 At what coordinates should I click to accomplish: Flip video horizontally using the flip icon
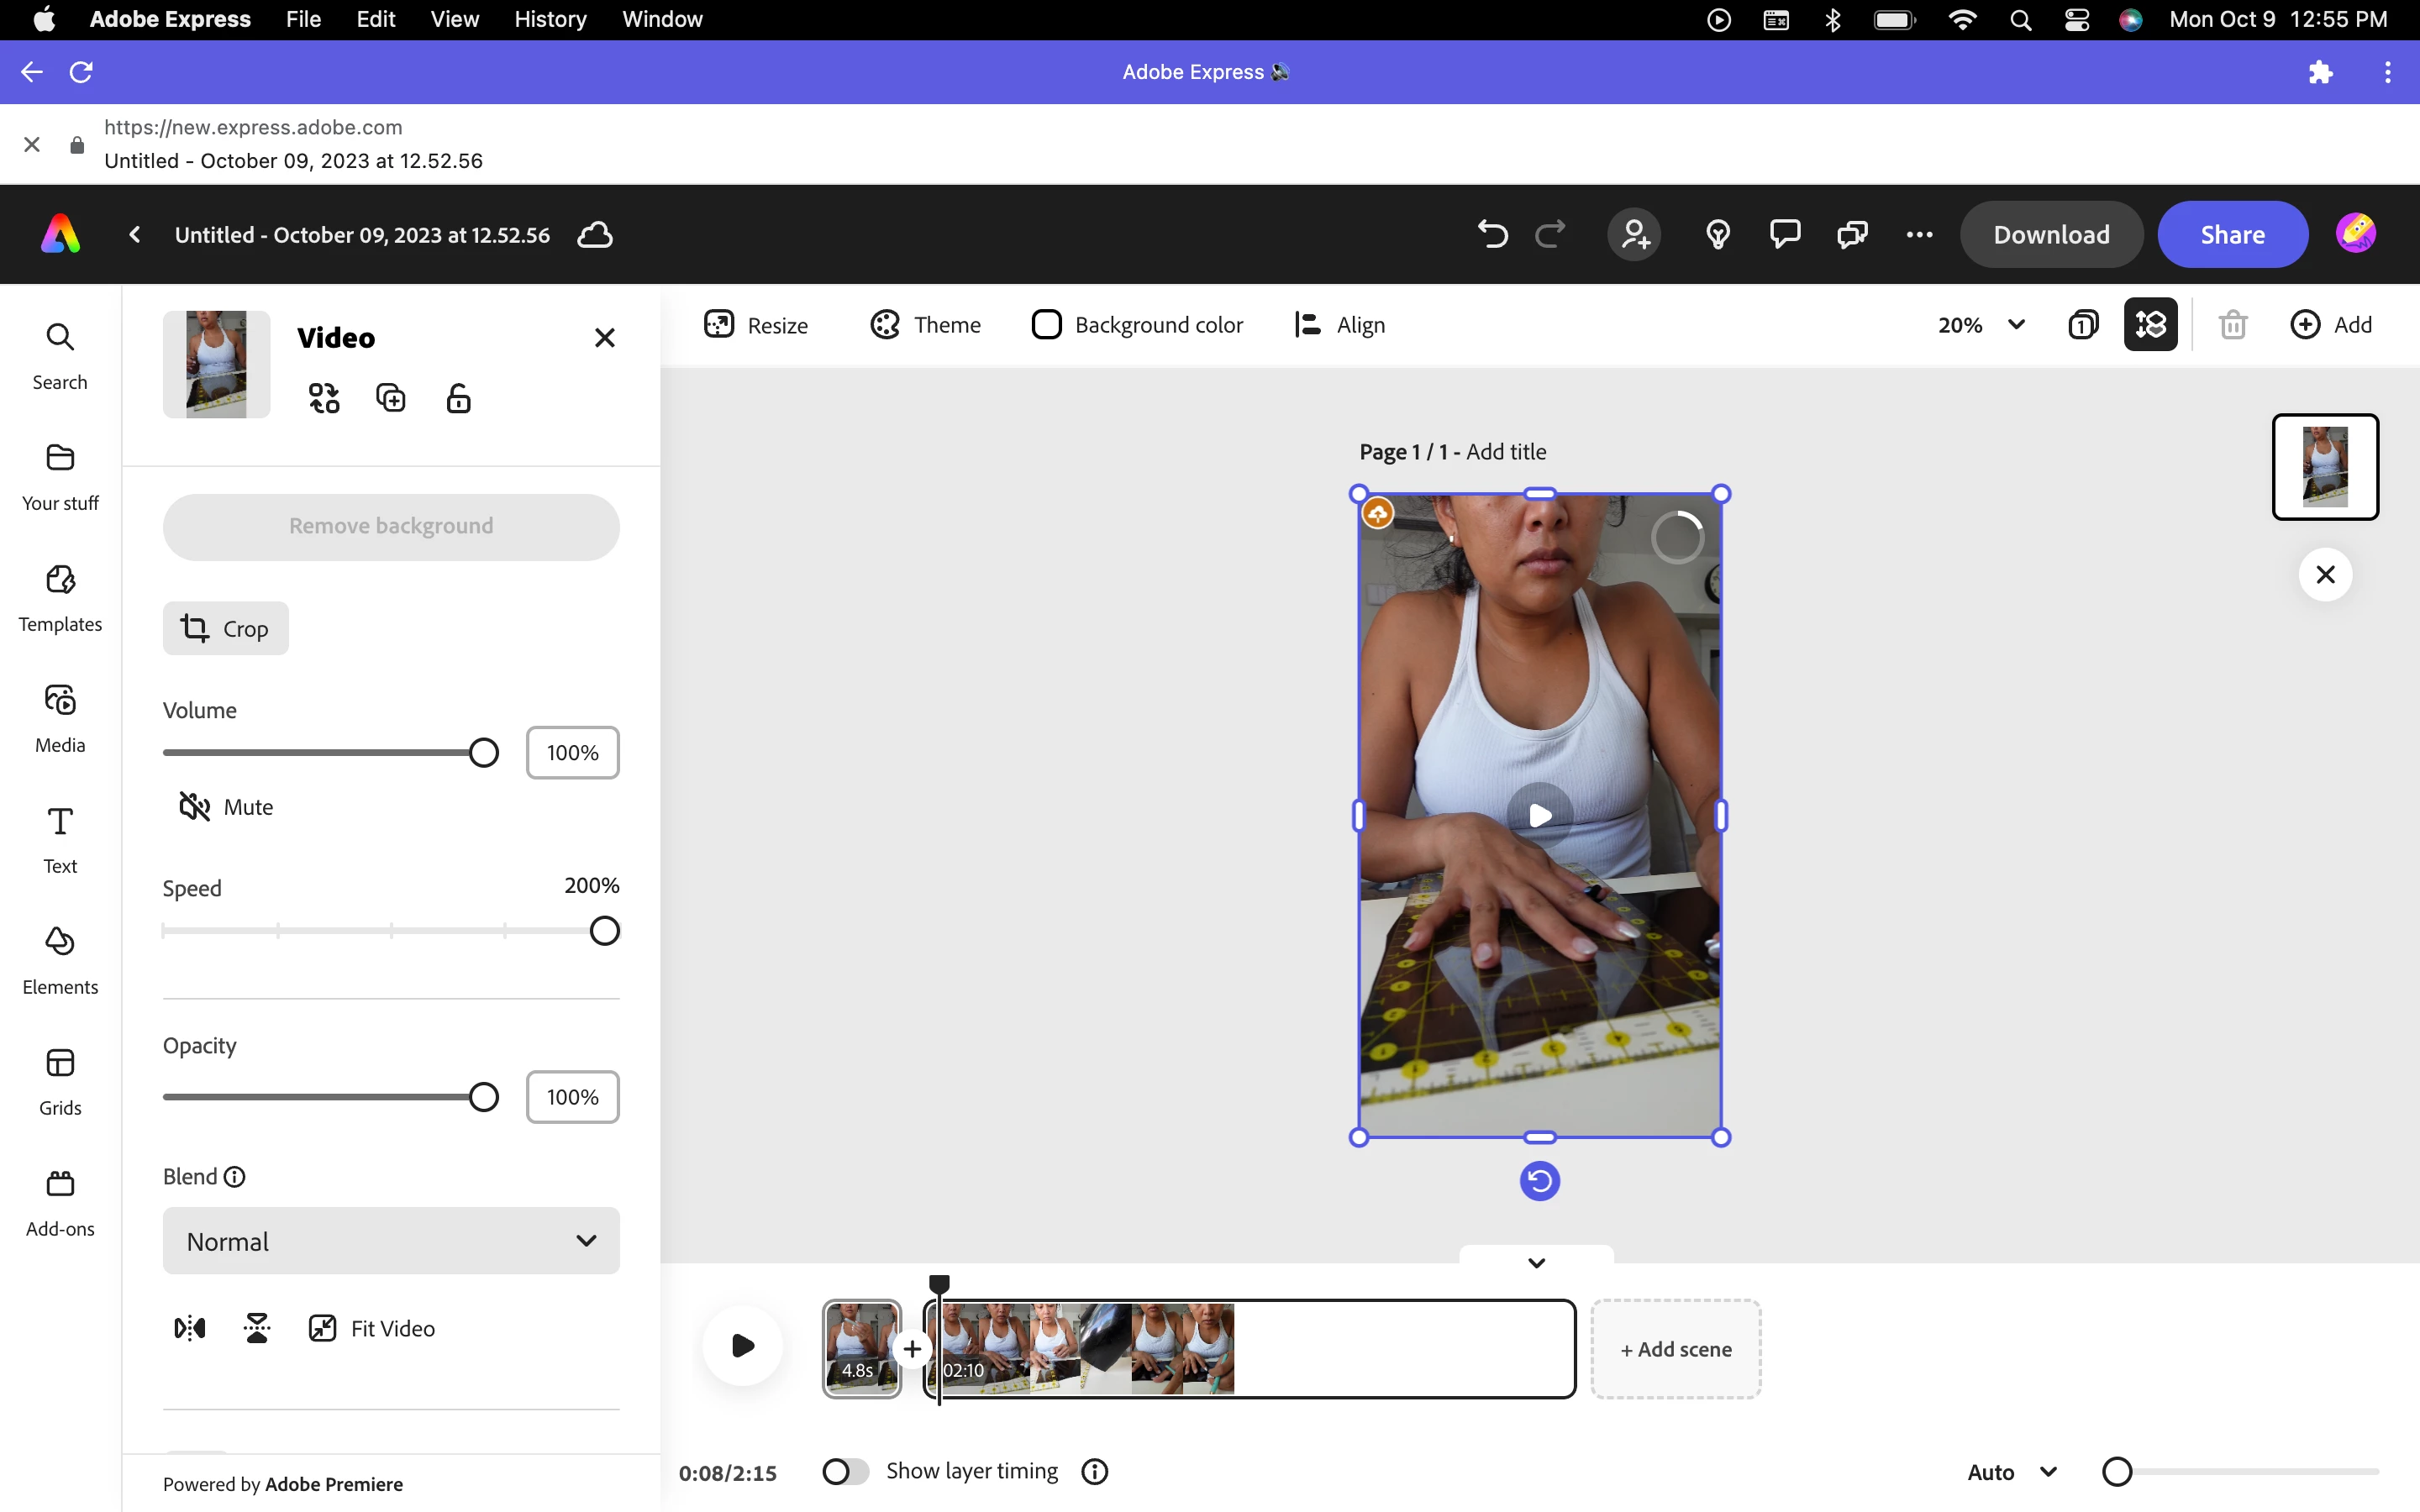tap(190, 1328)
